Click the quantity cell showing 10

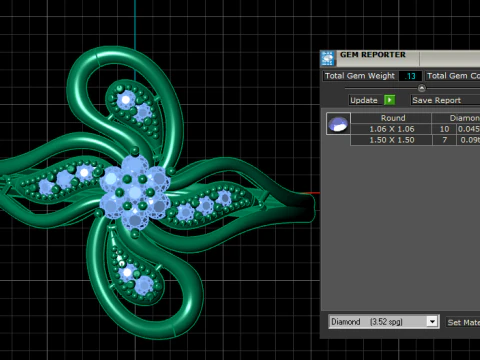(x=444, y=129)
